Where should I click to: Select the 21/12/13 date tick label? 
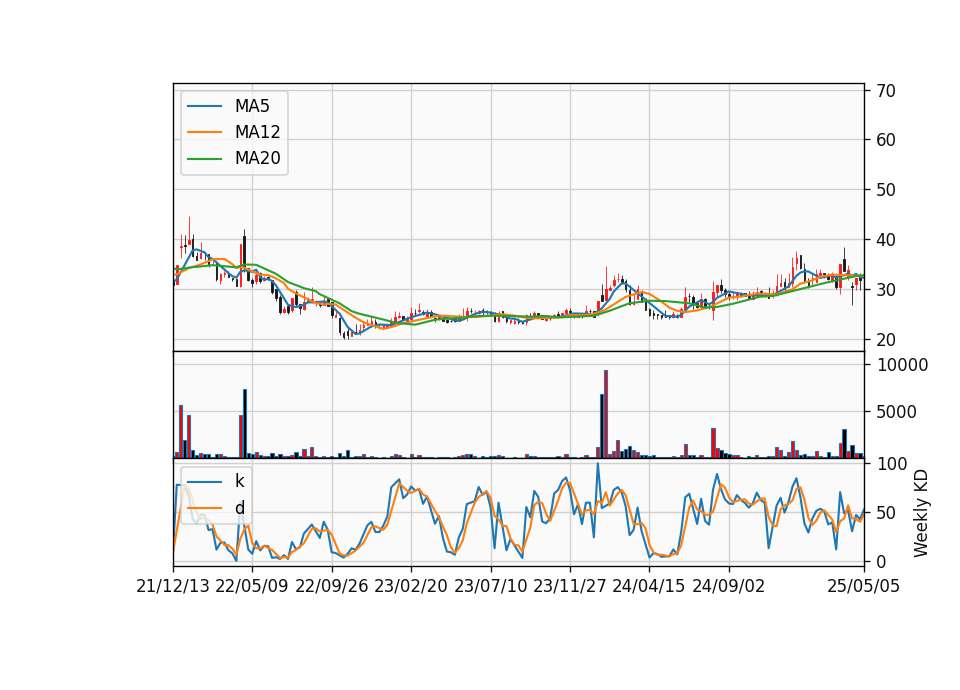[x=173, y=586]
